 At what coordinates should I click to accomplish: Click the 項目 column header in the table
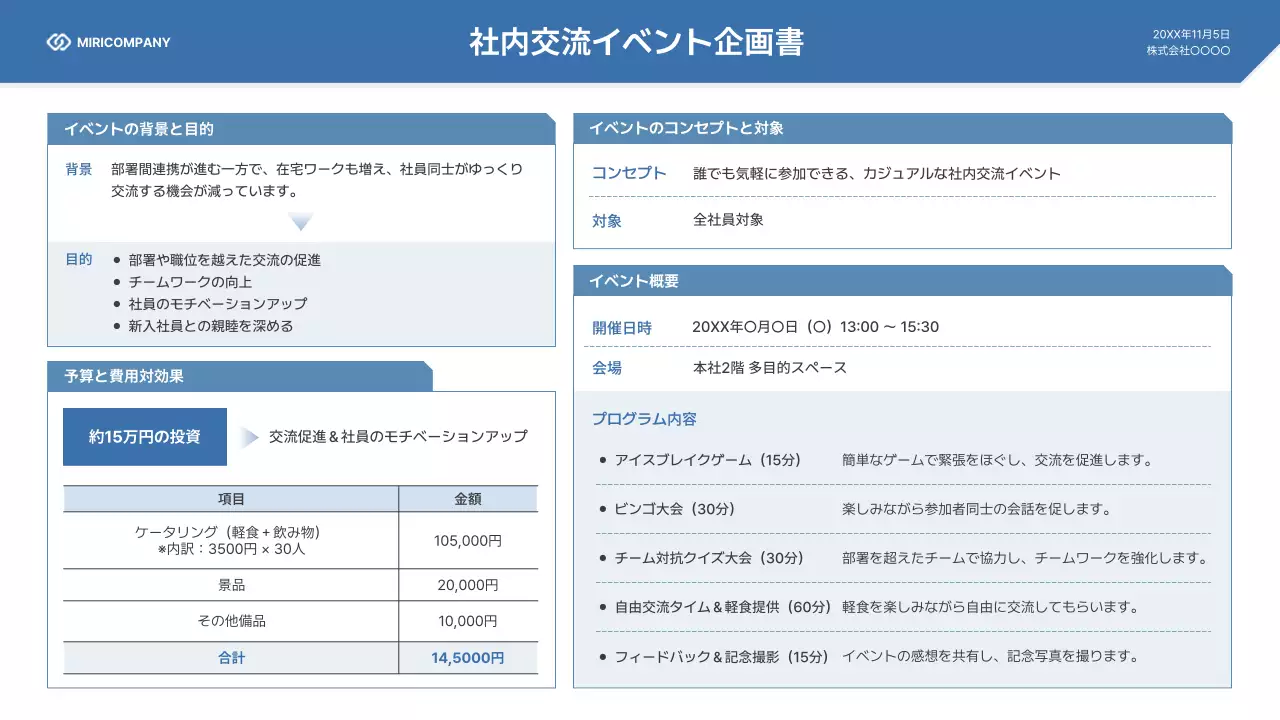[x=231, y=498]
